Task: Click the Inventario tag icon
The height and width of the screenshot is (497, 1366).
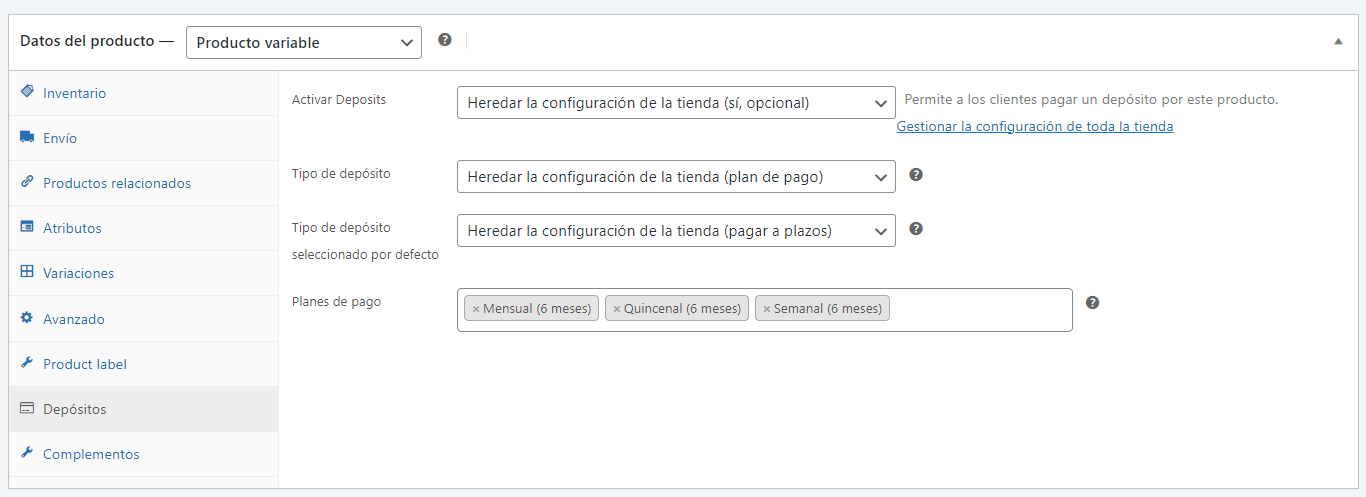Action: pos(27,92)
